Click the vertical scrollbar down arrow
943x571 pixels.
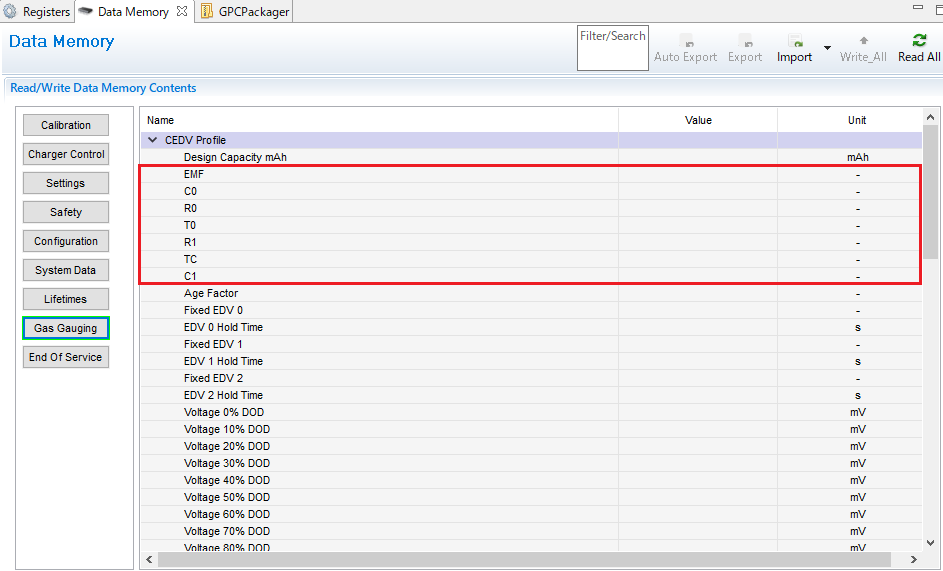pyautogui.click(x=930, y=542)
